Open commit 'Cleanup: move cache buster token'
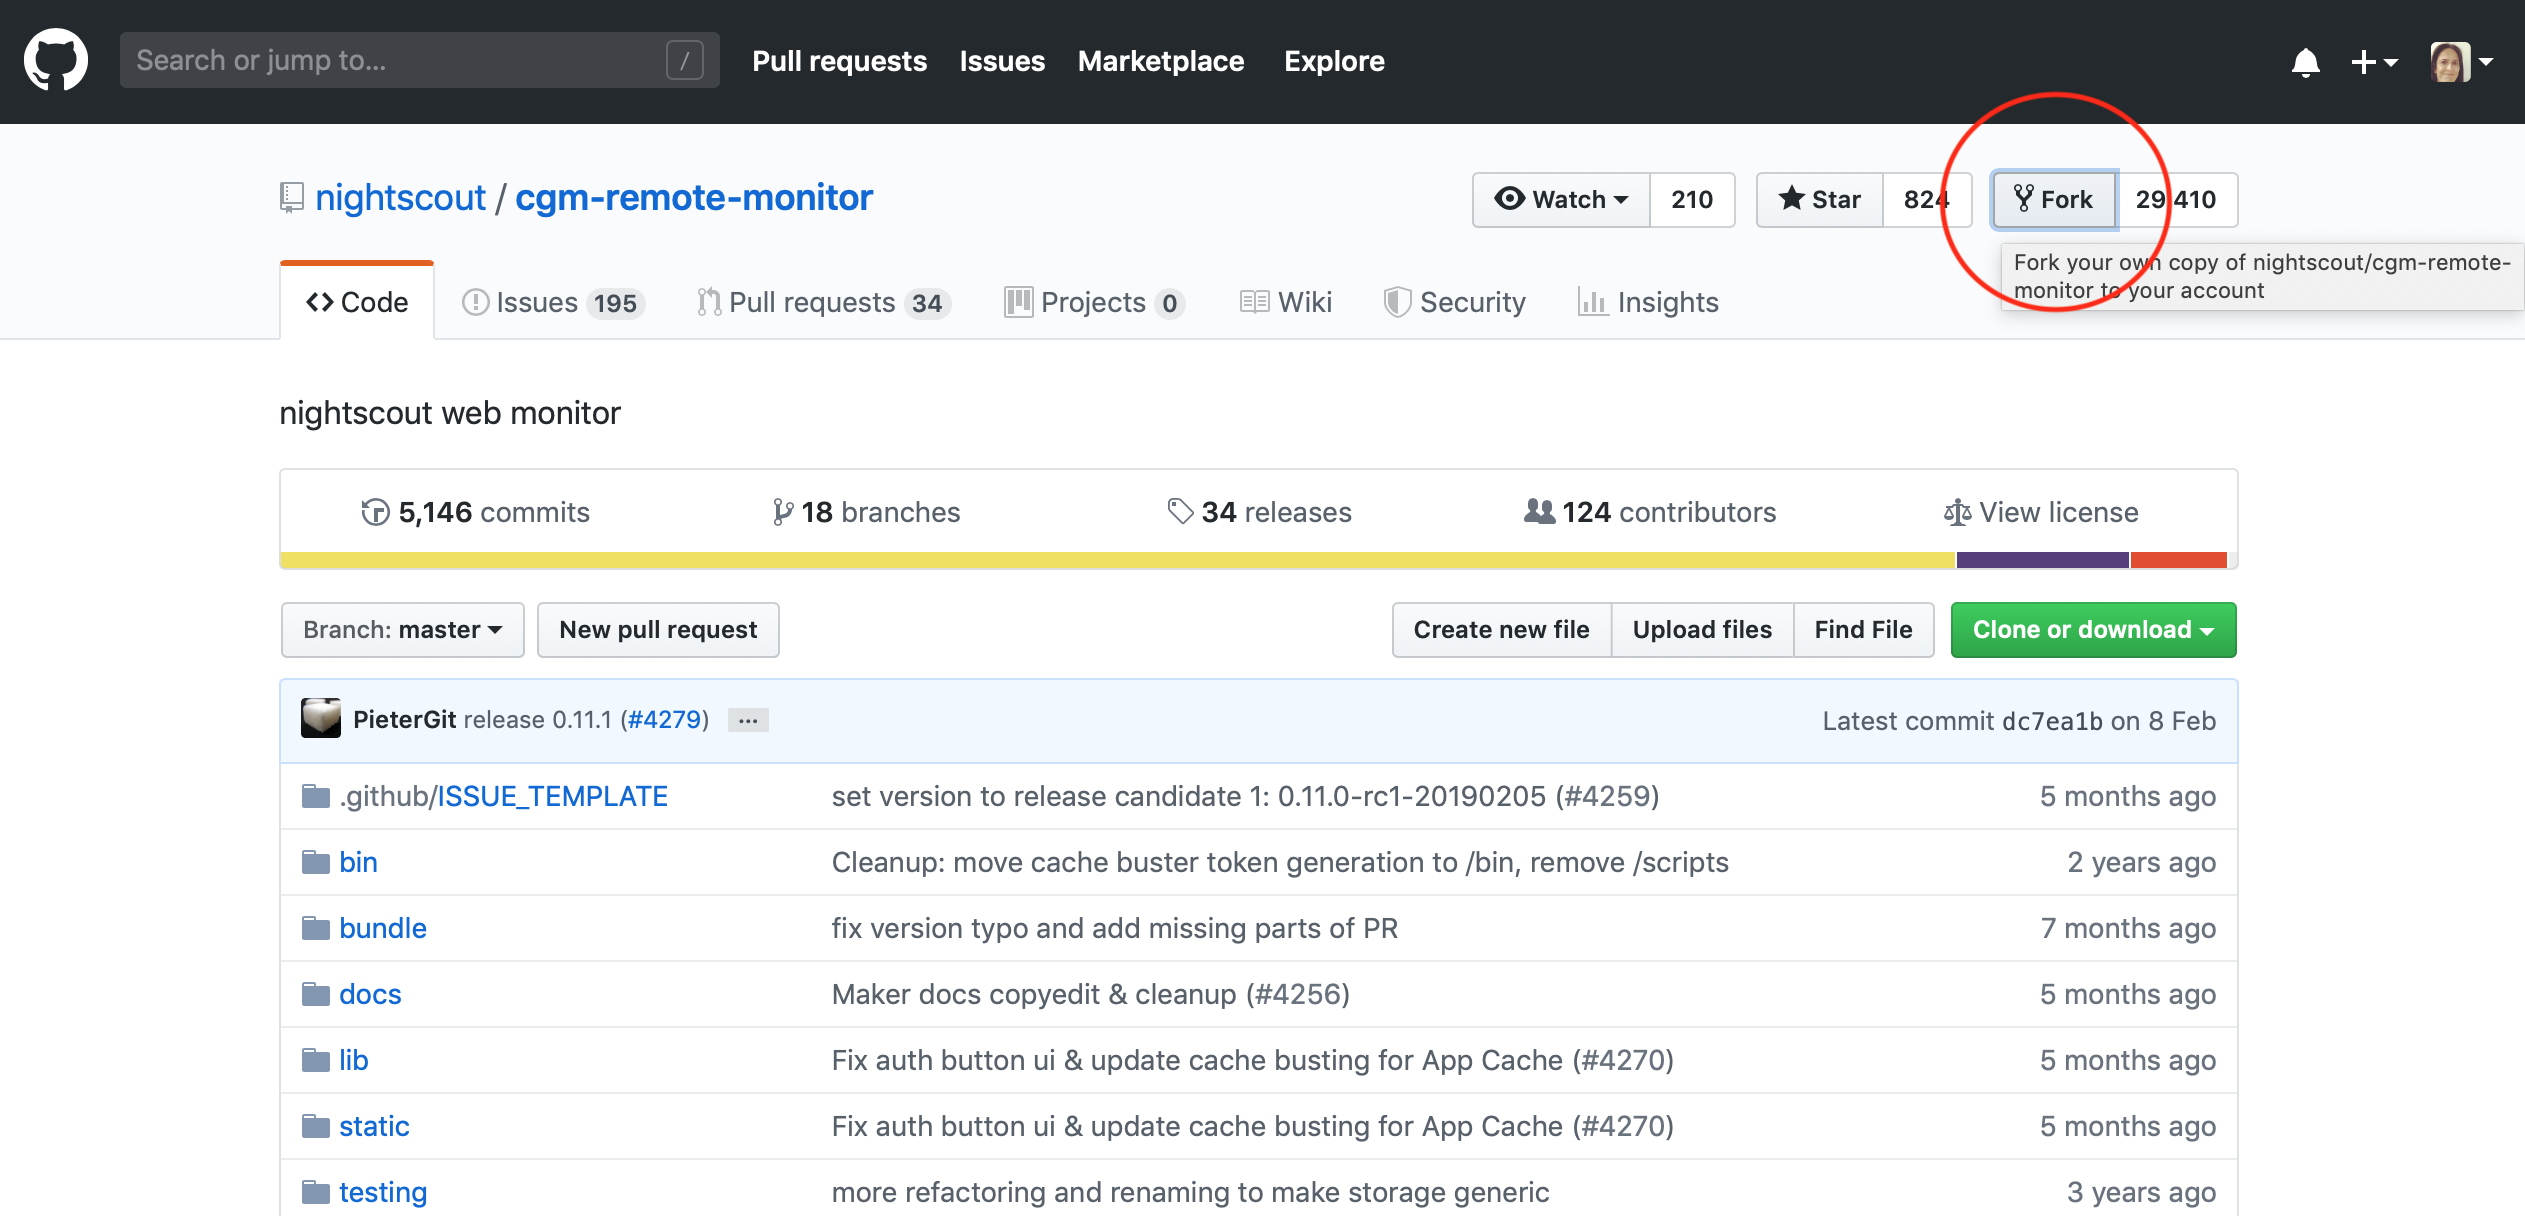The image size is (2525, 1216). tap(1280, 862)
